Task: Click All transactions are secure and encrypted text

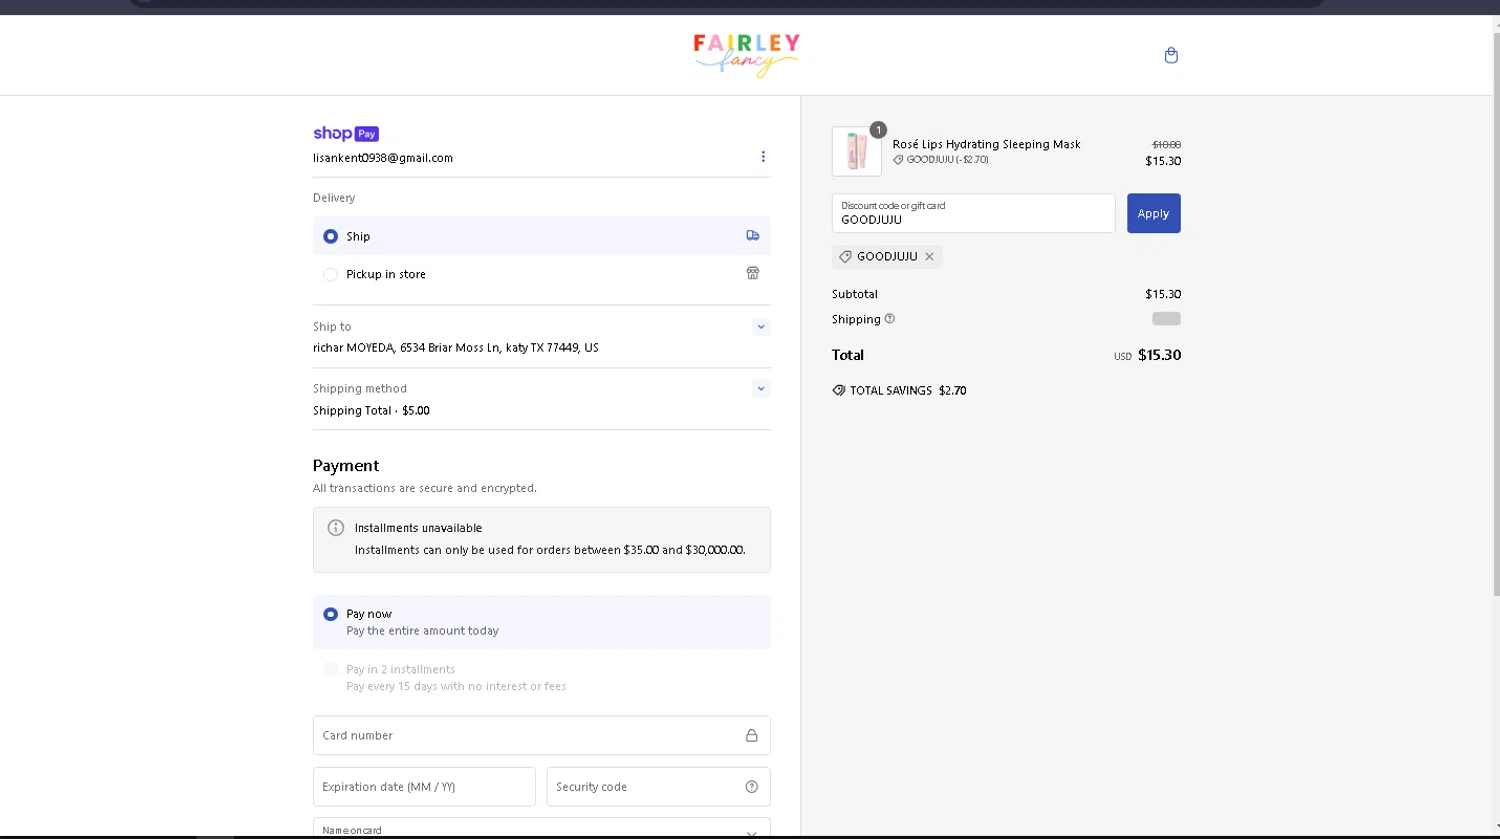Action: (x=425, y=488)
